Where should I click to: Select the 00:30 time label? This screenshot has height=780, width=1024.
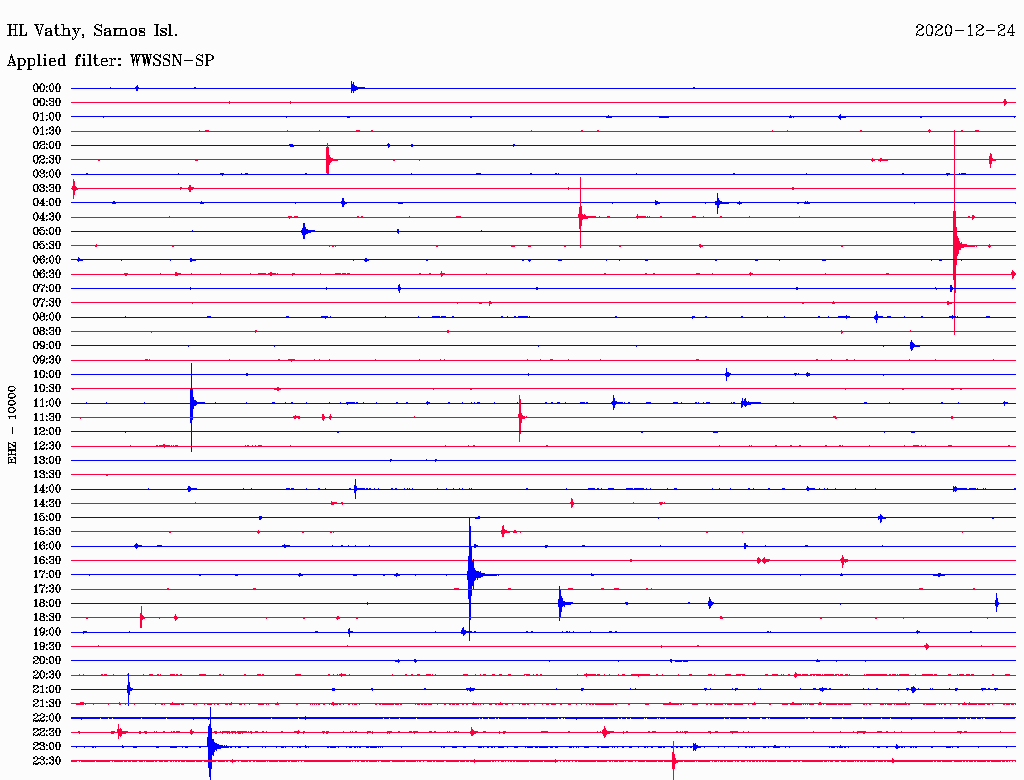click(47, 103)
